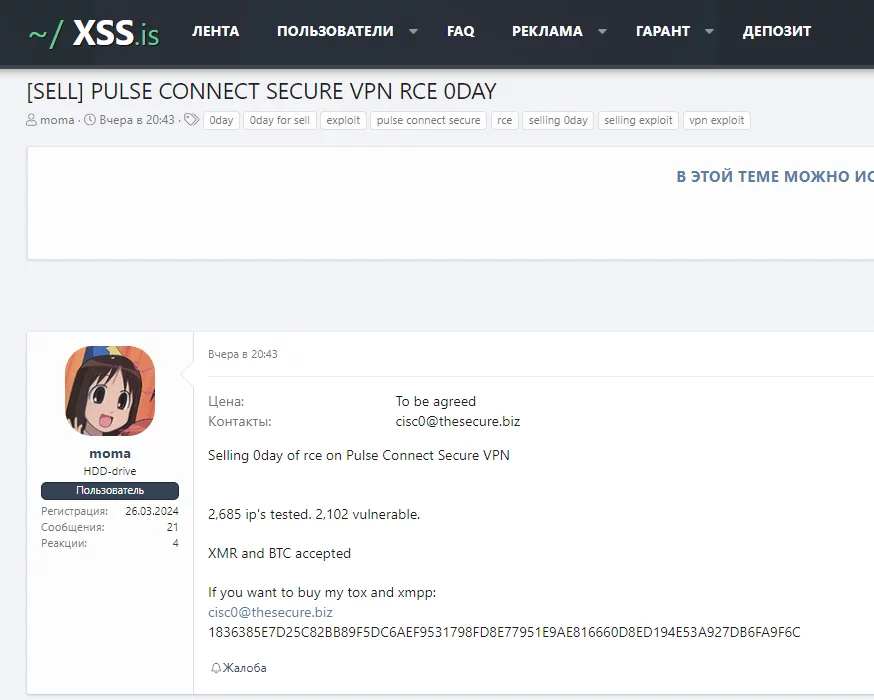
Task: Click the post timestamp "Вчера в 20:43"
Action: point(243,354)
